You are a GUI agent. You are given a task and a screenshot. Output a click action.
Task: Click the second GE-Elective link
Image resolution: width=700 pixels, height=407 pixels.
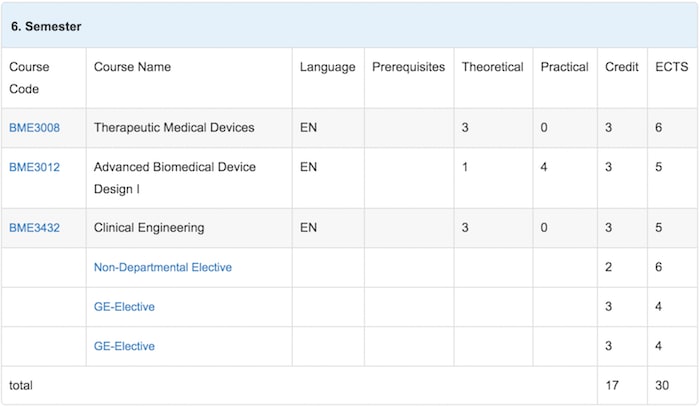pos(124,346)
